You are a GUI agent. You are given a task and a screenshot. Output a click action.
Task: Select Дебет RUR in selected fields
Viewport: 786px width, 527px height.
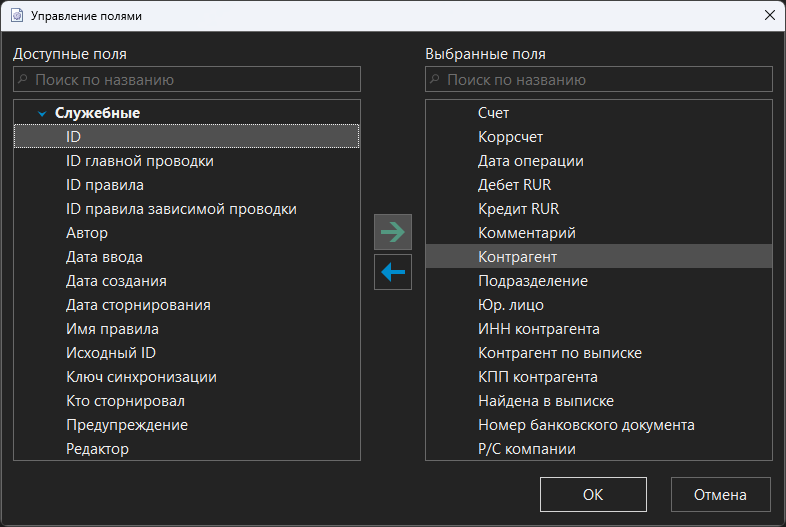(514, 185)
